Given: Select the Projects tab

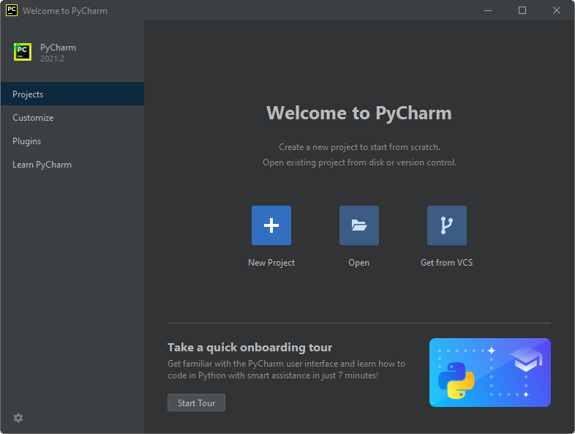Looking at the screenshot, I should tap(72, 94).
